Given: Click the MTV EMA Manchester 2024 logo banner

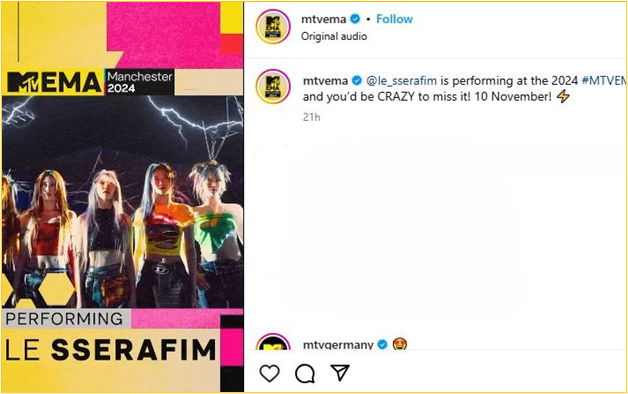Looking at the screenshot, I should pyautogui.click(x=91, y=82).
